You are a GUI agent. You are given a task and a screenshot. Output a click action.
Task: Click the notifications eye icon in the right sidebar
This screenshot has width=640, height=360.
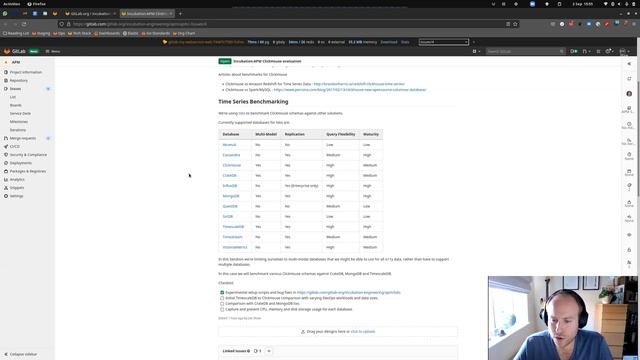(629, 235)
